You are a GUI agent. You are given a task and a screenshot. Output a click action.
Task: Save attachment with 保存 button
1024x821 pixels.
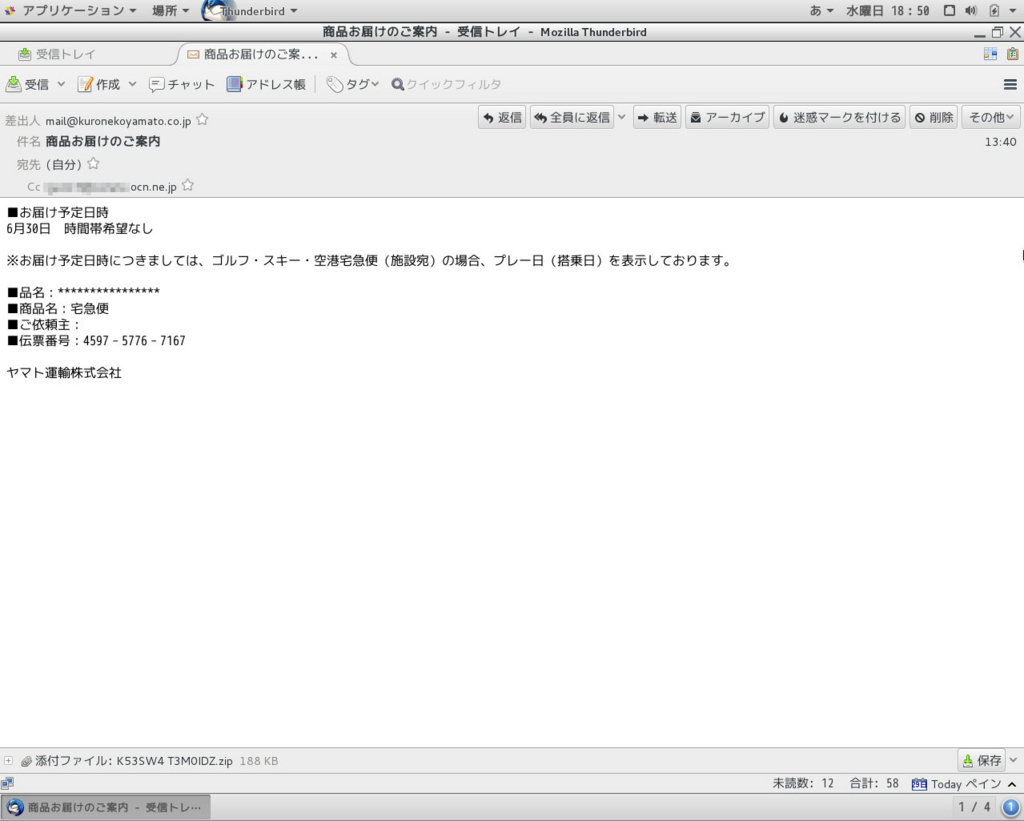click(982, 760)
